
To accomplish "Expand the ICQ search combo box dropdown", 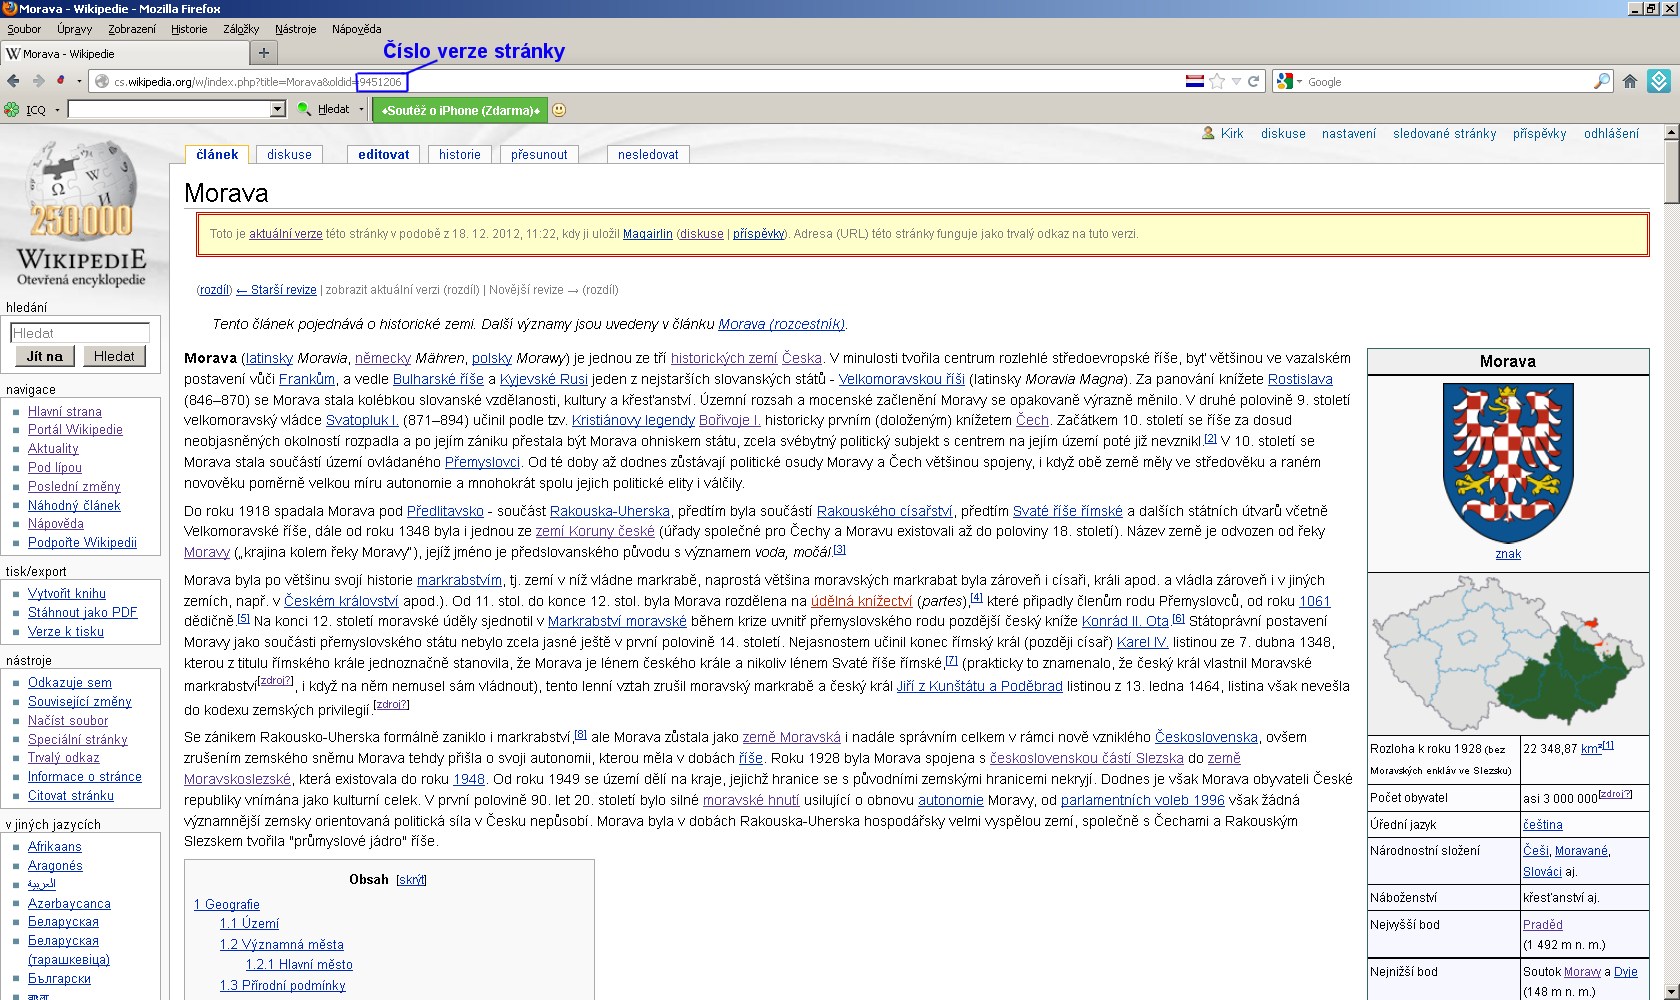I will (x=278, y=109).
